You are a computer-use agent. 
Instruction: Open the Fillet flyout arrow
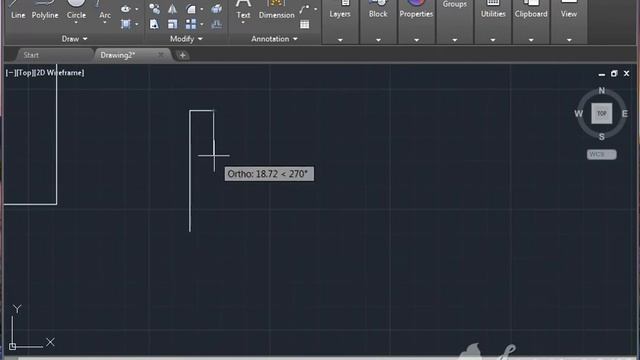(x=202, y=9)
